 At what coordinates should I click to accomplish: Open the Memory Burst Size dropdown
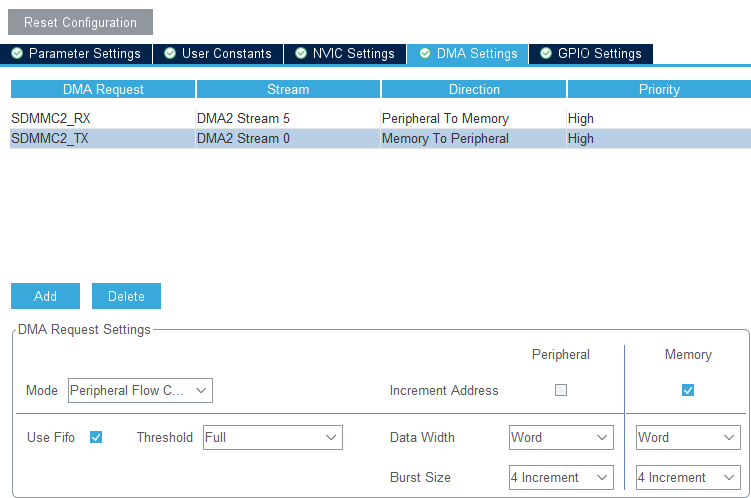688,477
